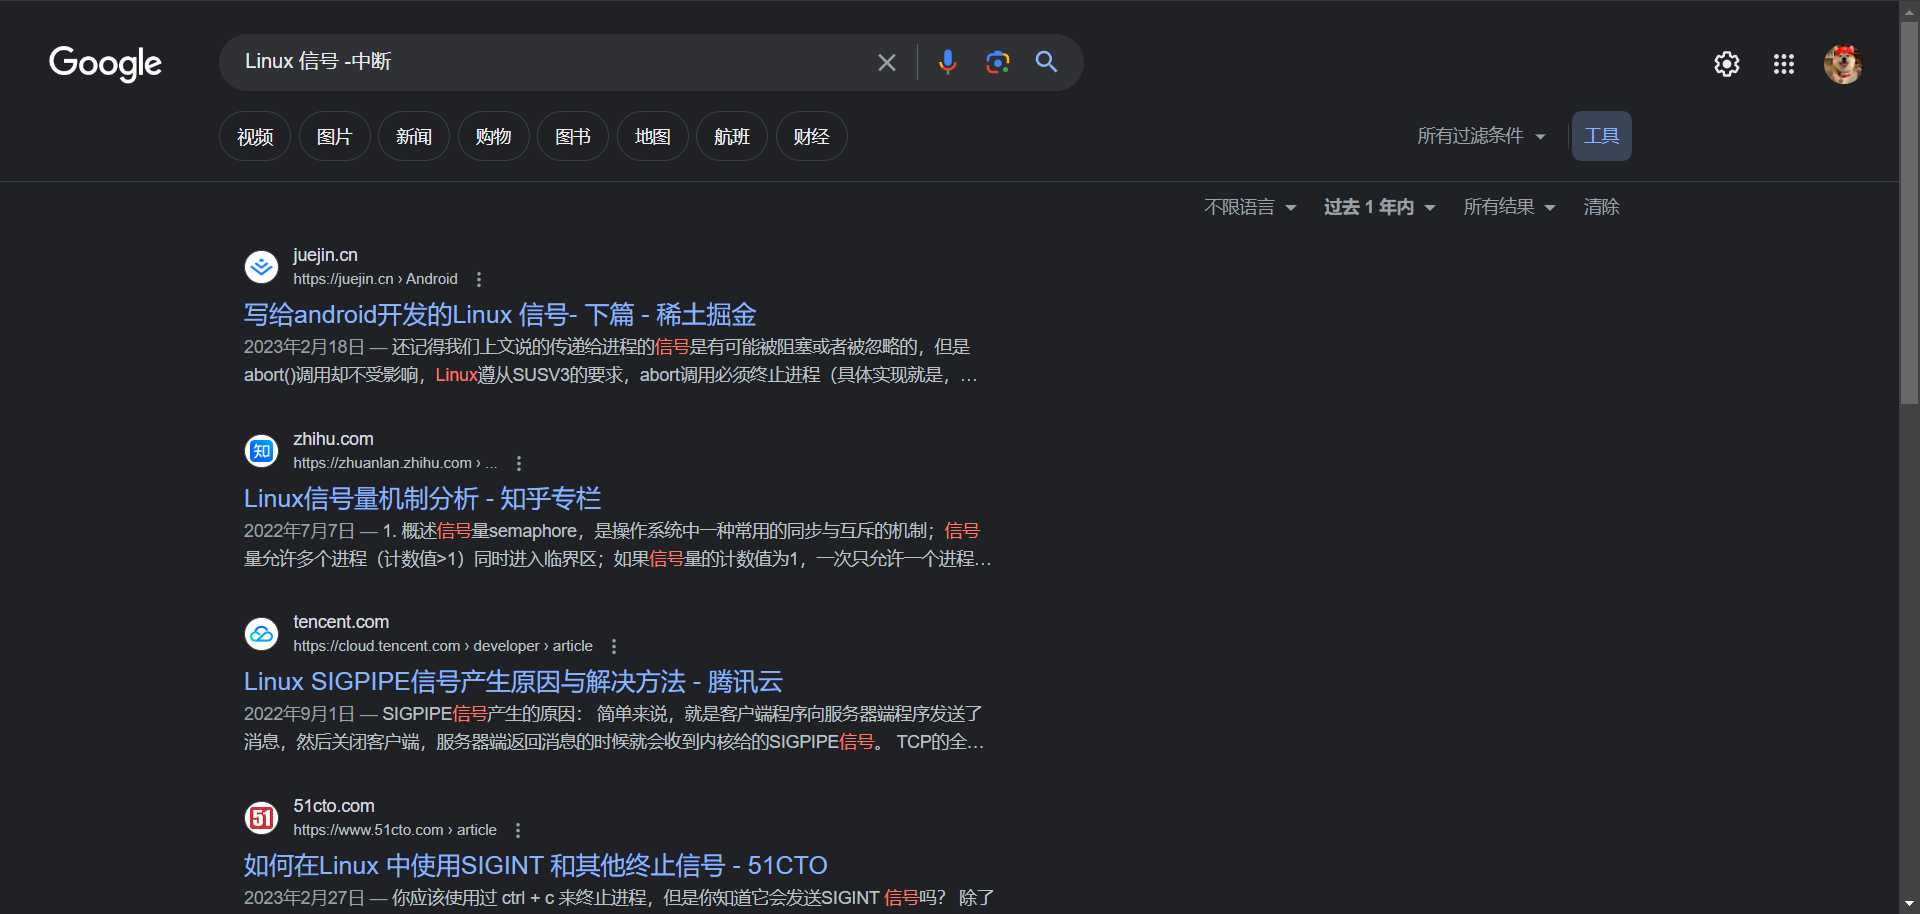Image resolution: width=1920 pixels, height=914 pixels.
Task: Click the www.51cto.com article URL
Action: (x=395, y=830)
